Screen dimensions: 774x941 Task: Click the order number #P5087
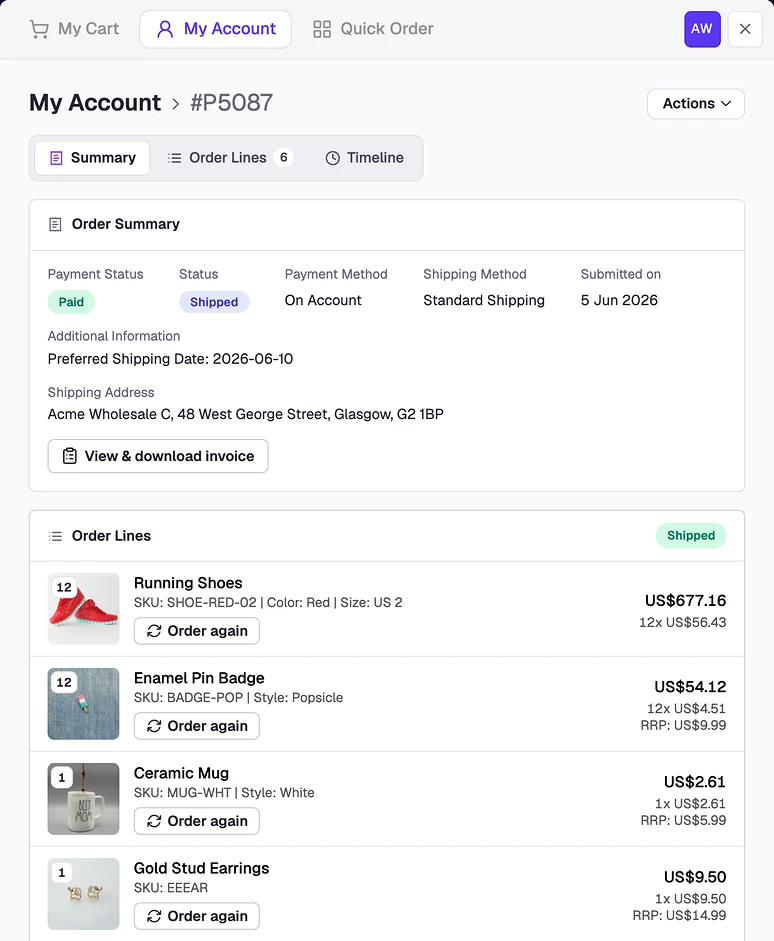click(232, 103)
